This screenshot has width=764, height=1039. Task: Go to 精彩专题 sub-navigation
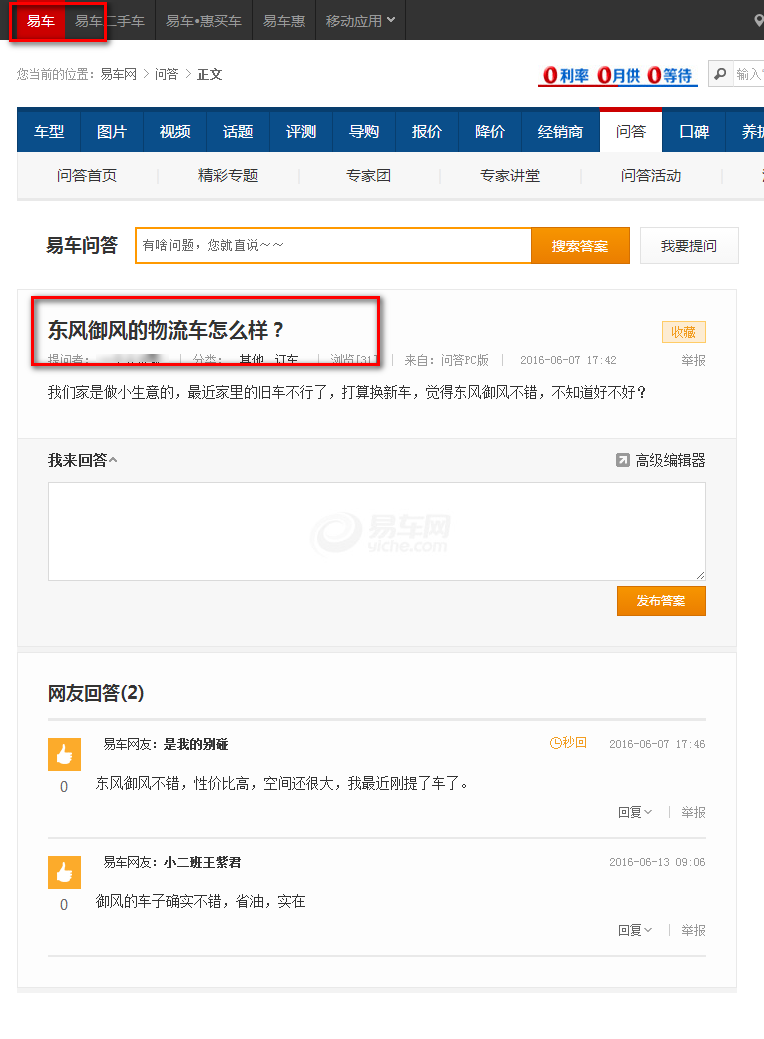[228, 176]
